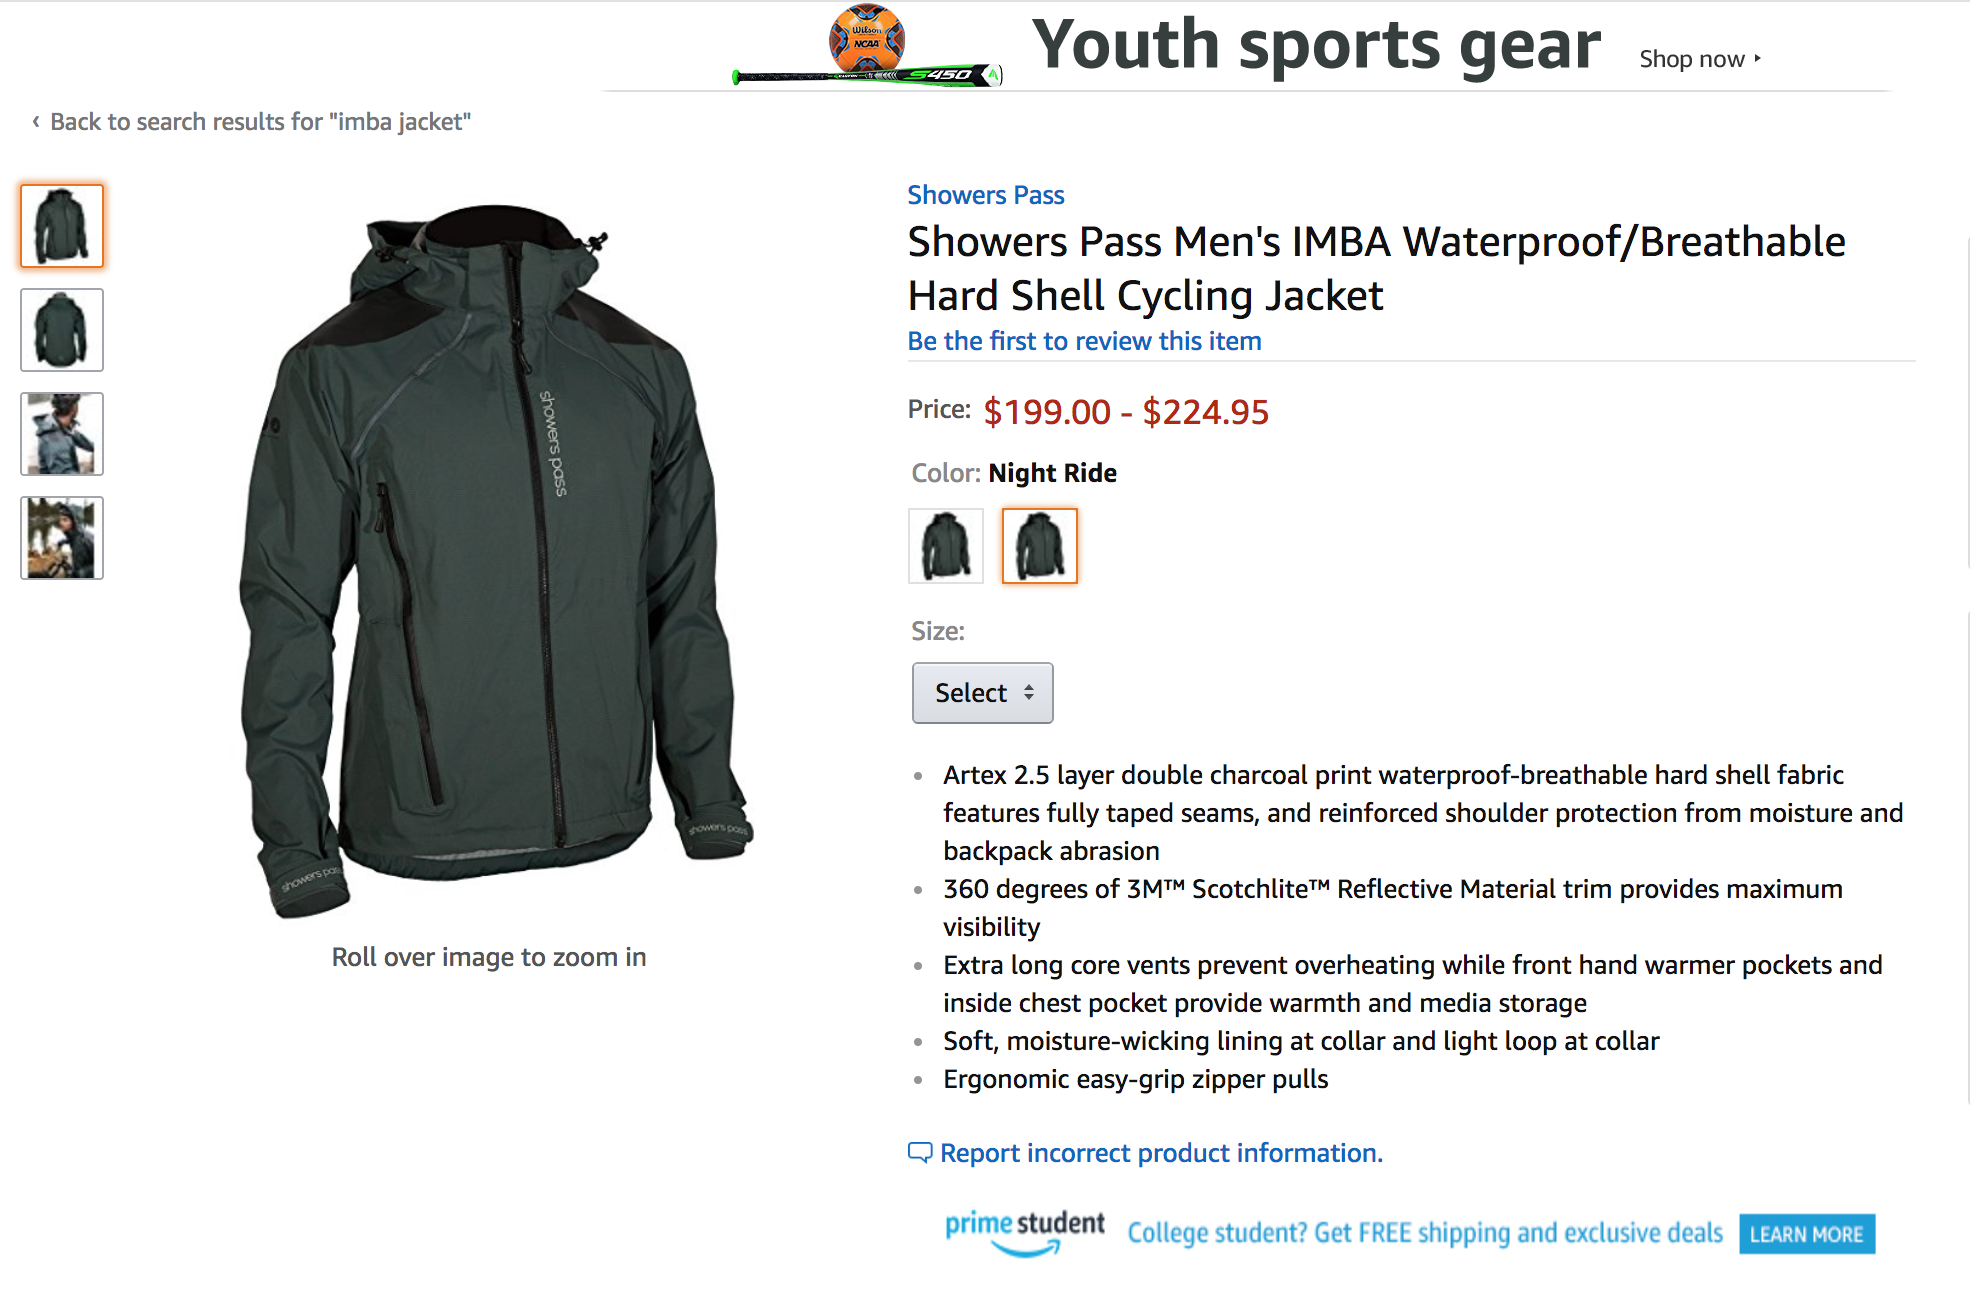Open the Size Select dropdown
Image resolution: width=1970 pixels, height=1304 pixels.
point(982,693)
